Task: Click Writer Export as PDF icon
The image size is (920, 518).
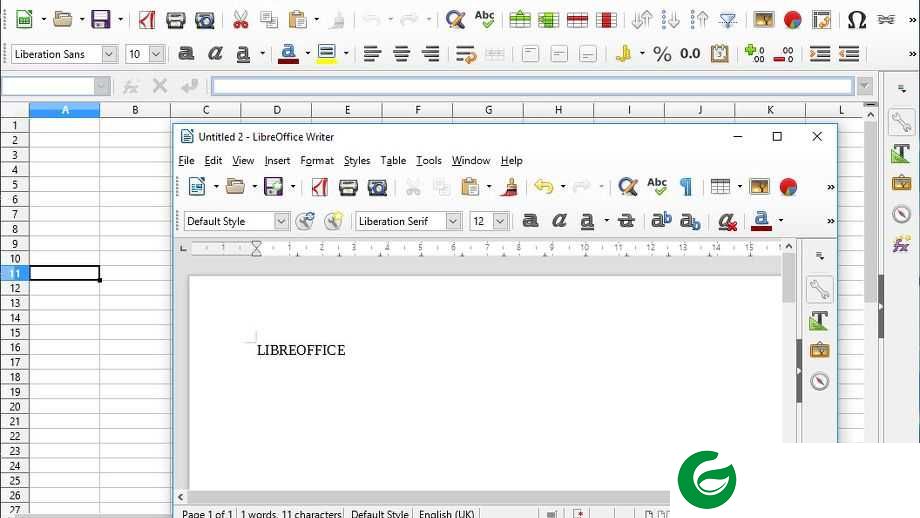Action: click(x=319, y=187)
